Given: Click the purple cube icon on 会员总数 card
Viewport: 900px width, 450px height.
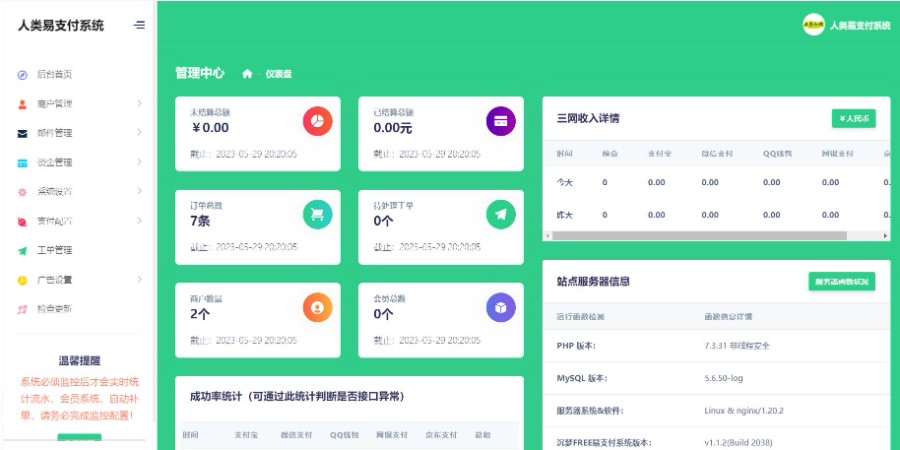Looking at the screenshot, I should pyautogui.click(x=501, y=307).
